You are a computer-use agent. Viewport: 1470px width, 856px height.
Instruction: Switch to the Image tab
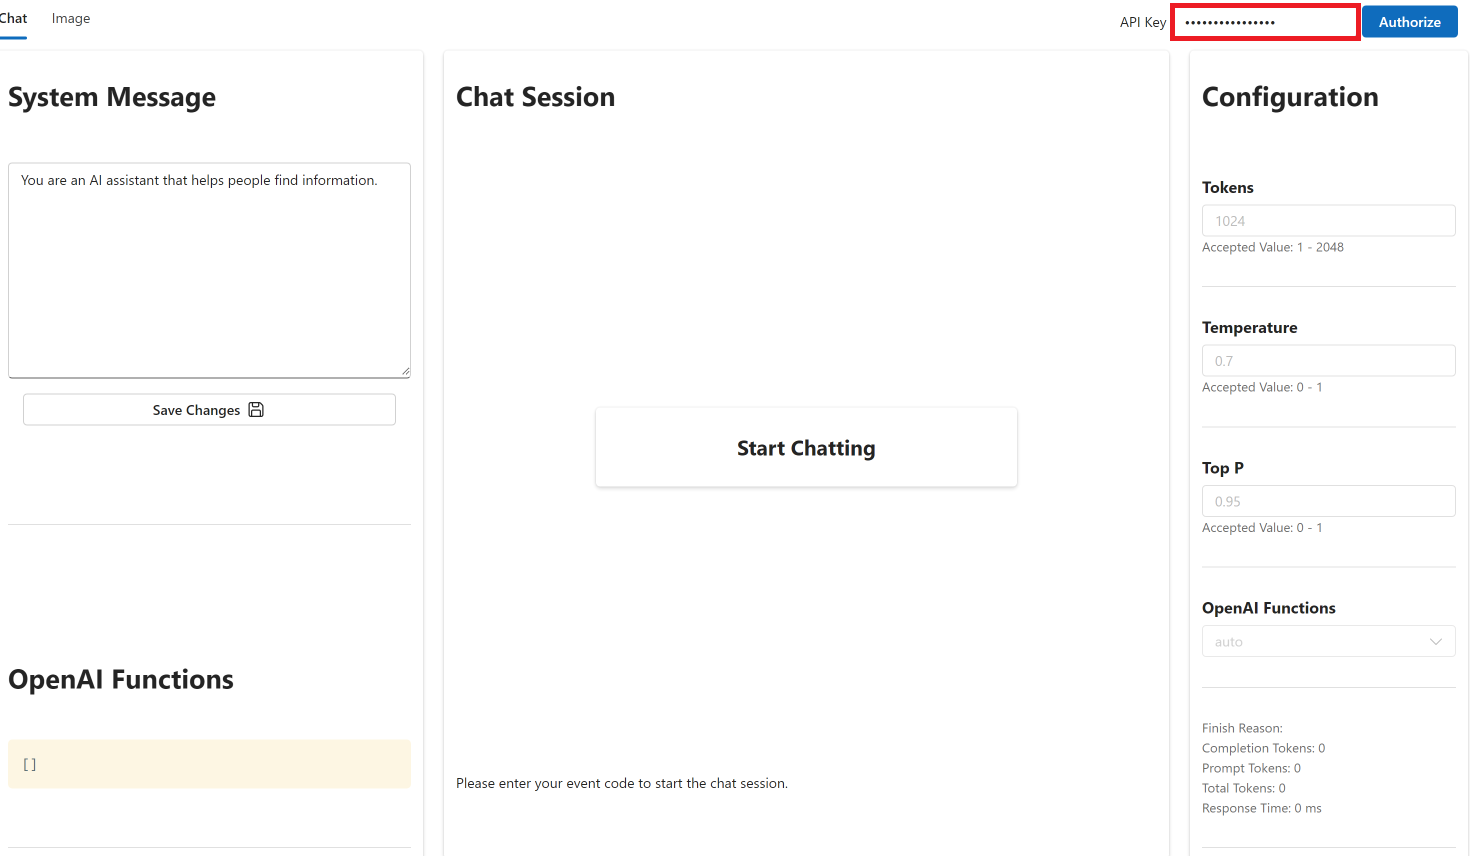(71, 18)
